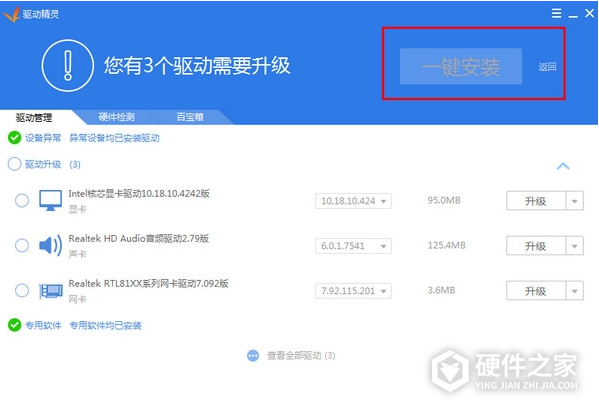Click 升级 for Realtek RTL81XX网卡驱动
This screenshot has height=419, width=599.
point(536,291)
